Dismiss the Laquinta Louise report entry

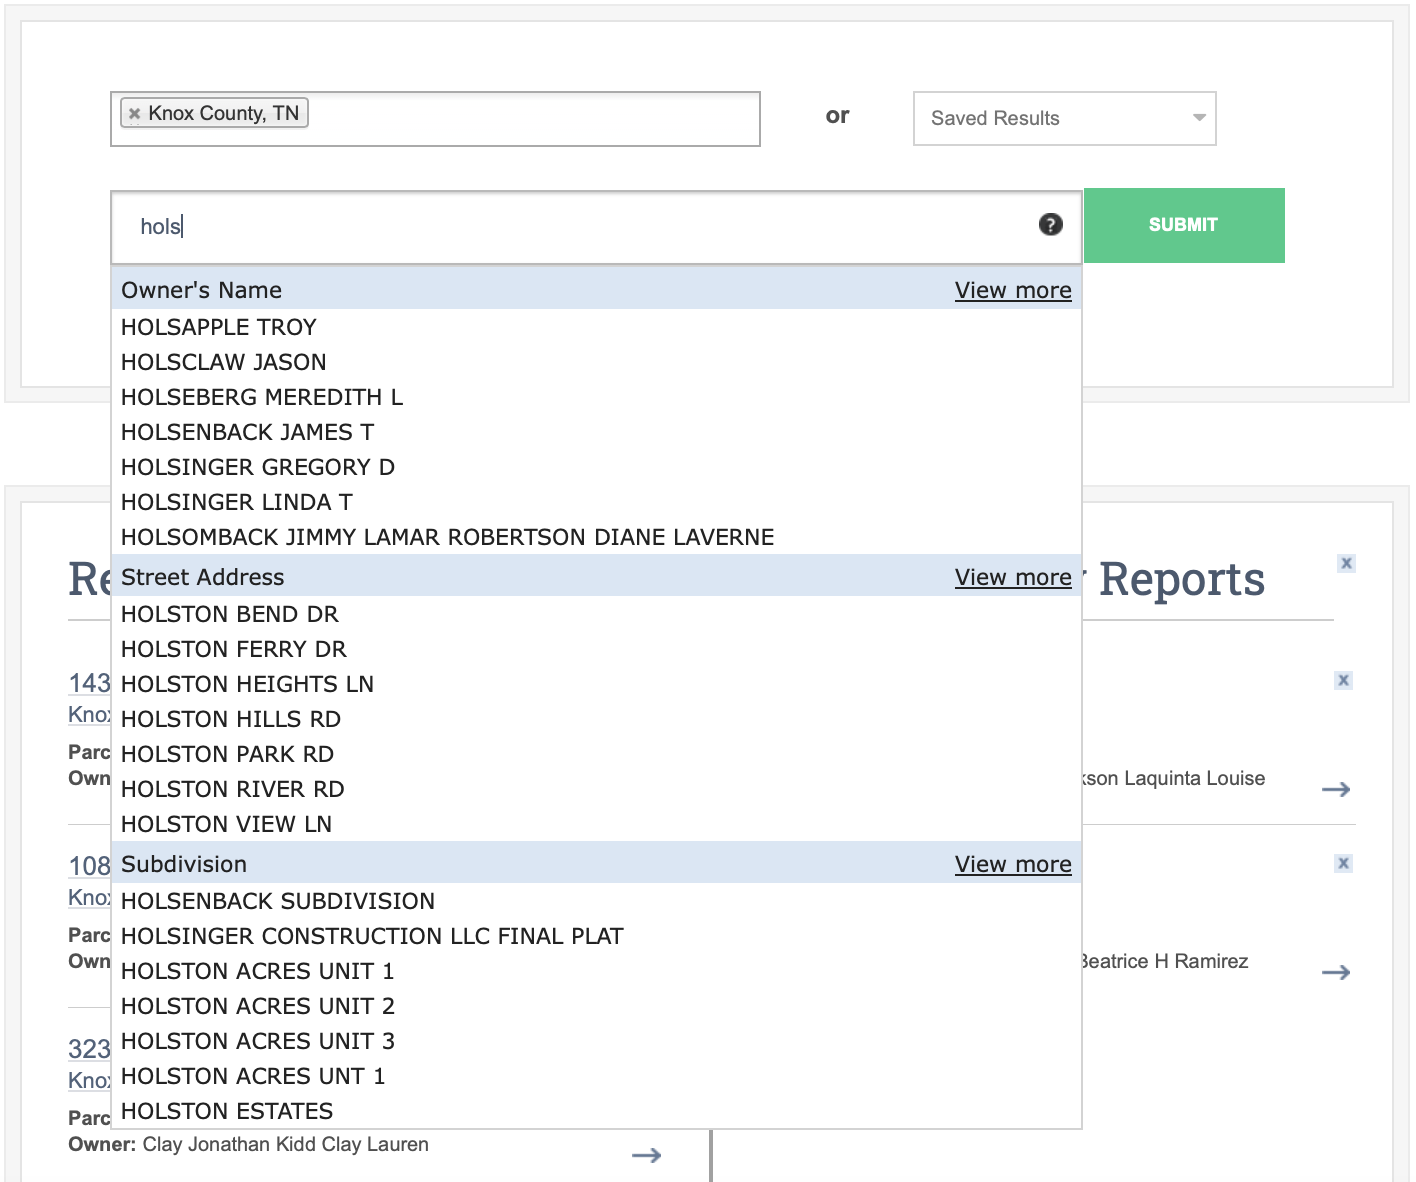(x=1343, y=681)
